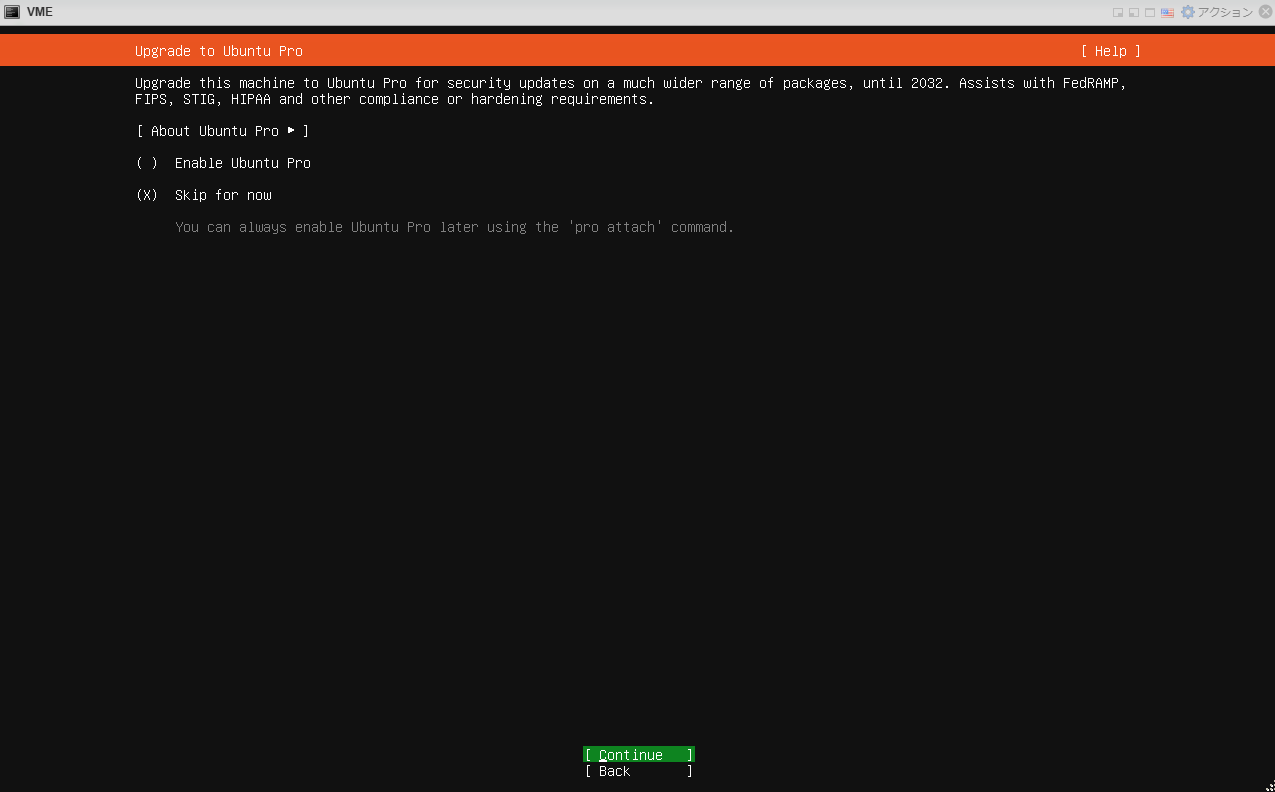Open Help from the orange header bar
The image size is (1275, 792).
[1110, 51]
